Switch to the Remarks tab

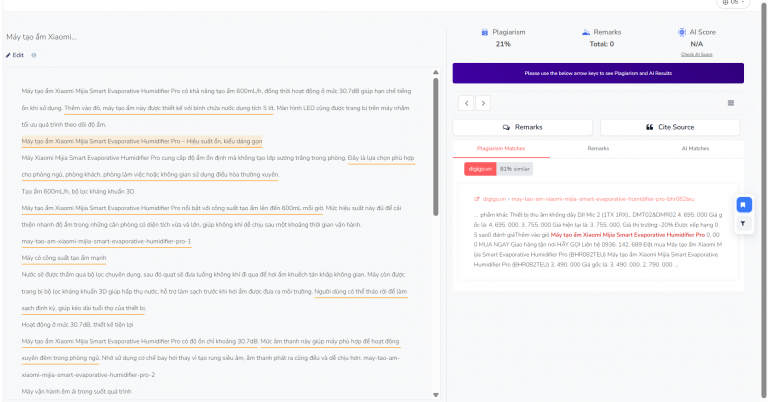[598, 148]
